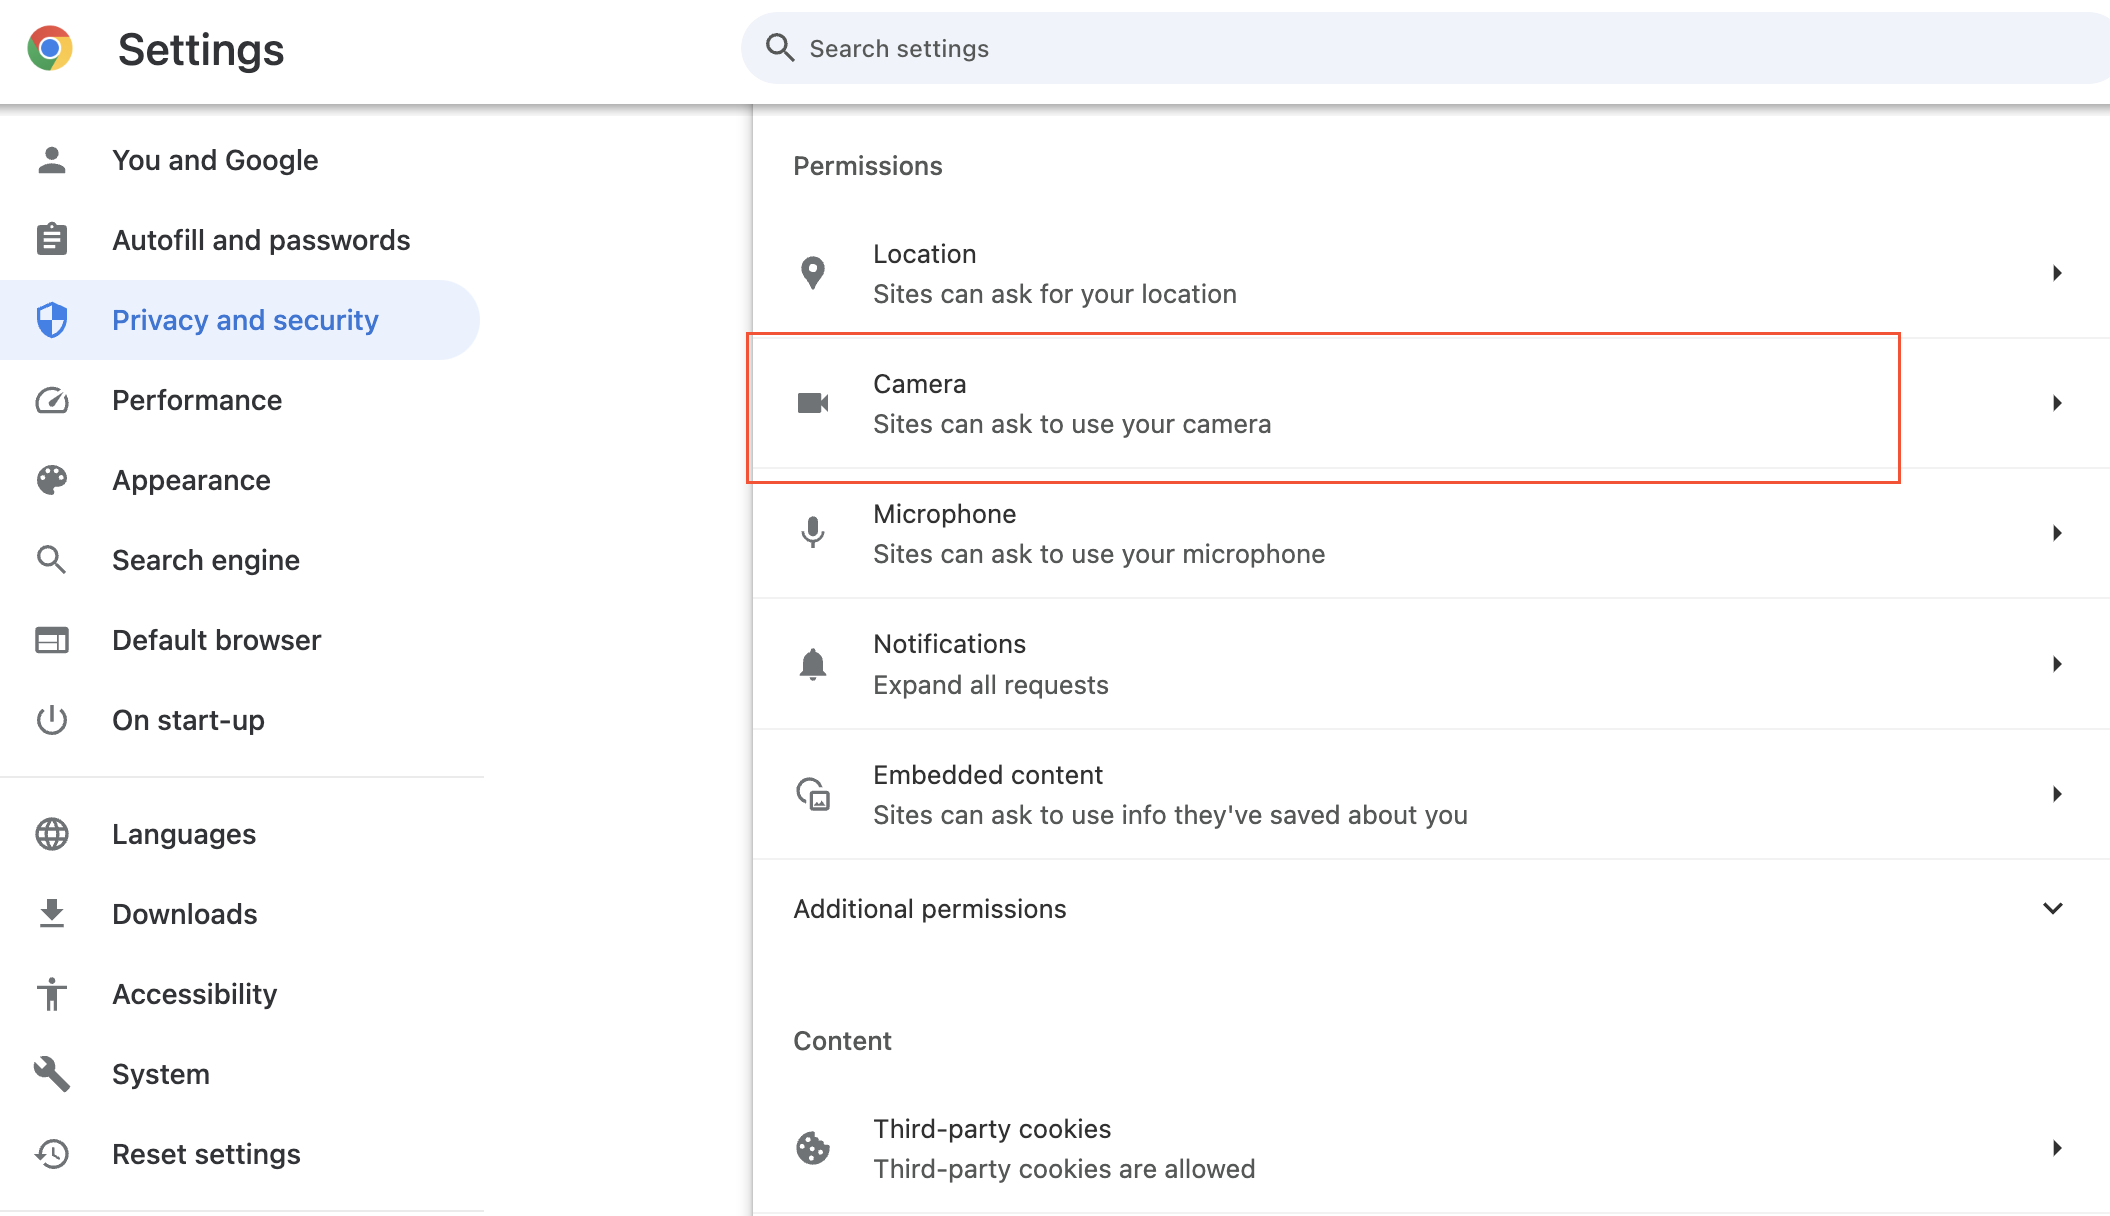Screen dimensions: 2110x1216
Task: Open Location permission via its arrow
Action: [x=2056, y=273]
